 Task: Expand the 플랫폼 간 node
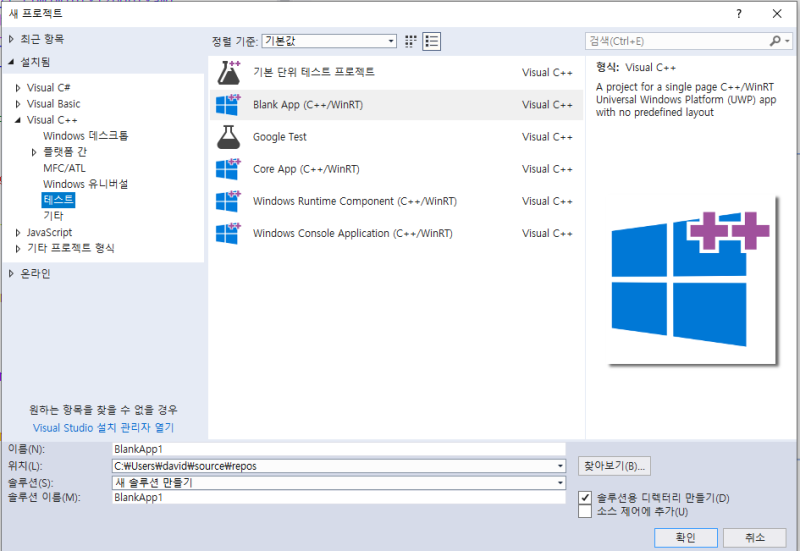(34, 152)
